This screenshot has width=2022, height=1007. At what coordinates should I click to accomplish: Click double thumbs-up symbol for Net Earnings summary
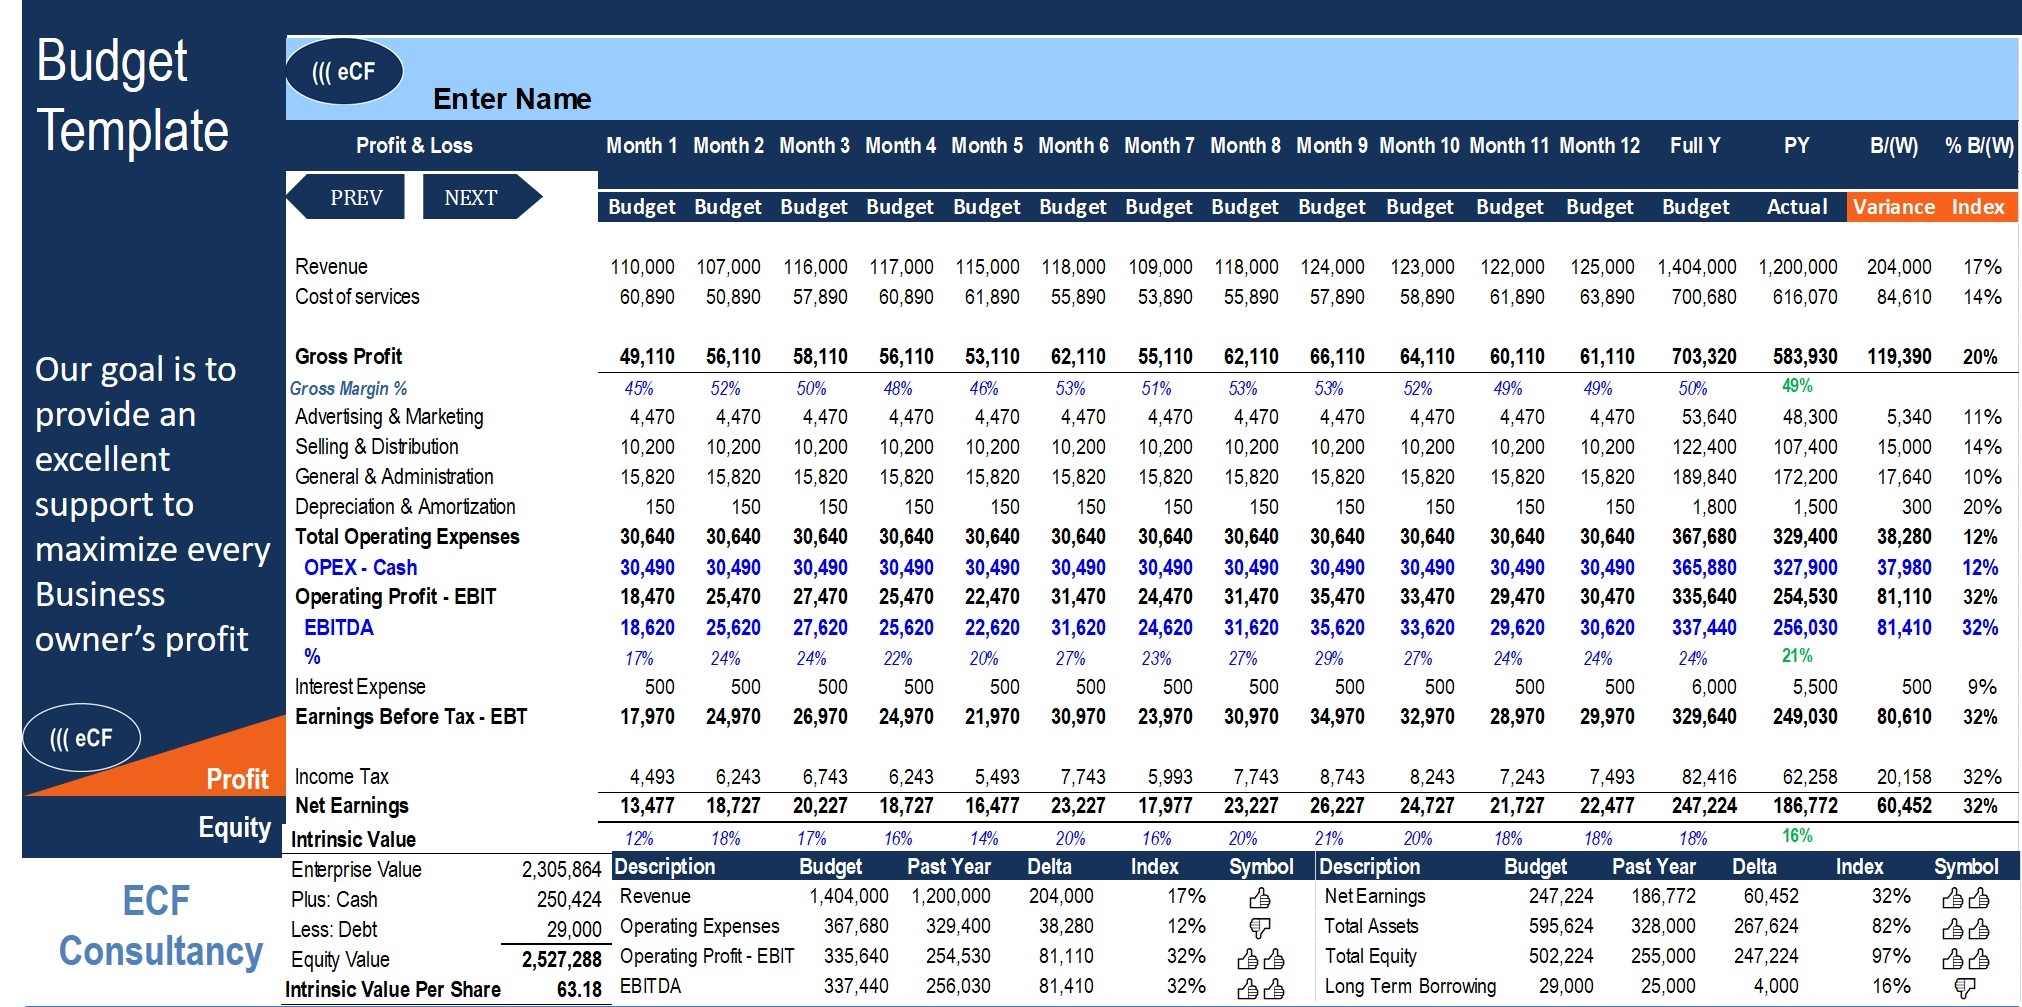click(x=1965, y=897)
